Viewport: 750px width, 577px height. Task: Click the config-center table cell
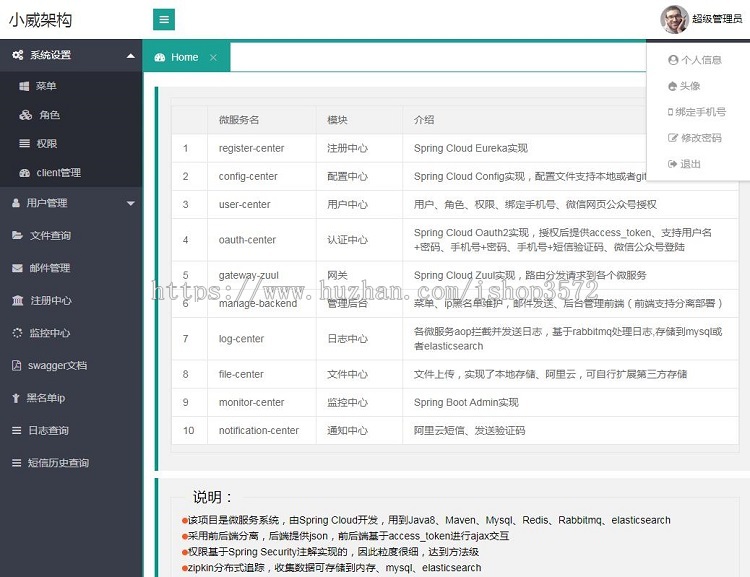pyautogui.click(x=262, y=177)
